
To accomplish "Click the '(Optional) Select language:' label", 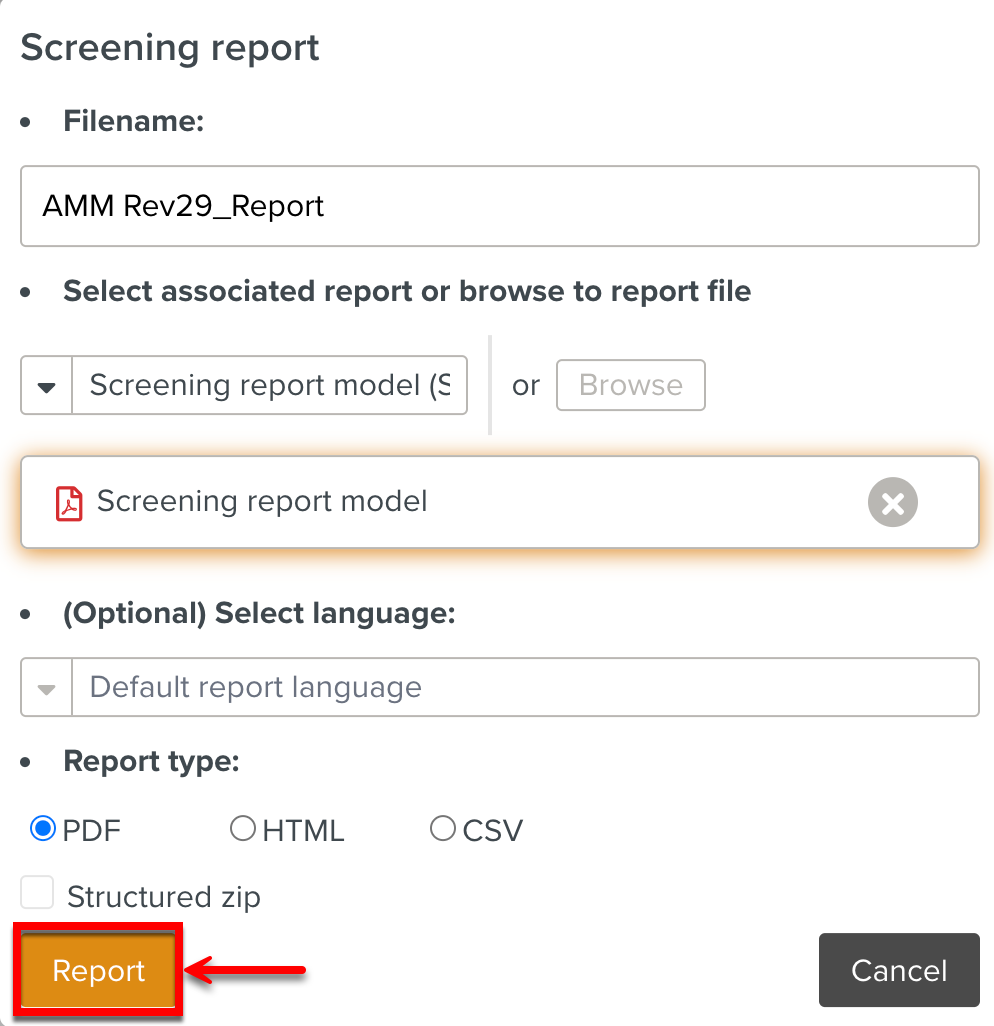I will [259, 613].
